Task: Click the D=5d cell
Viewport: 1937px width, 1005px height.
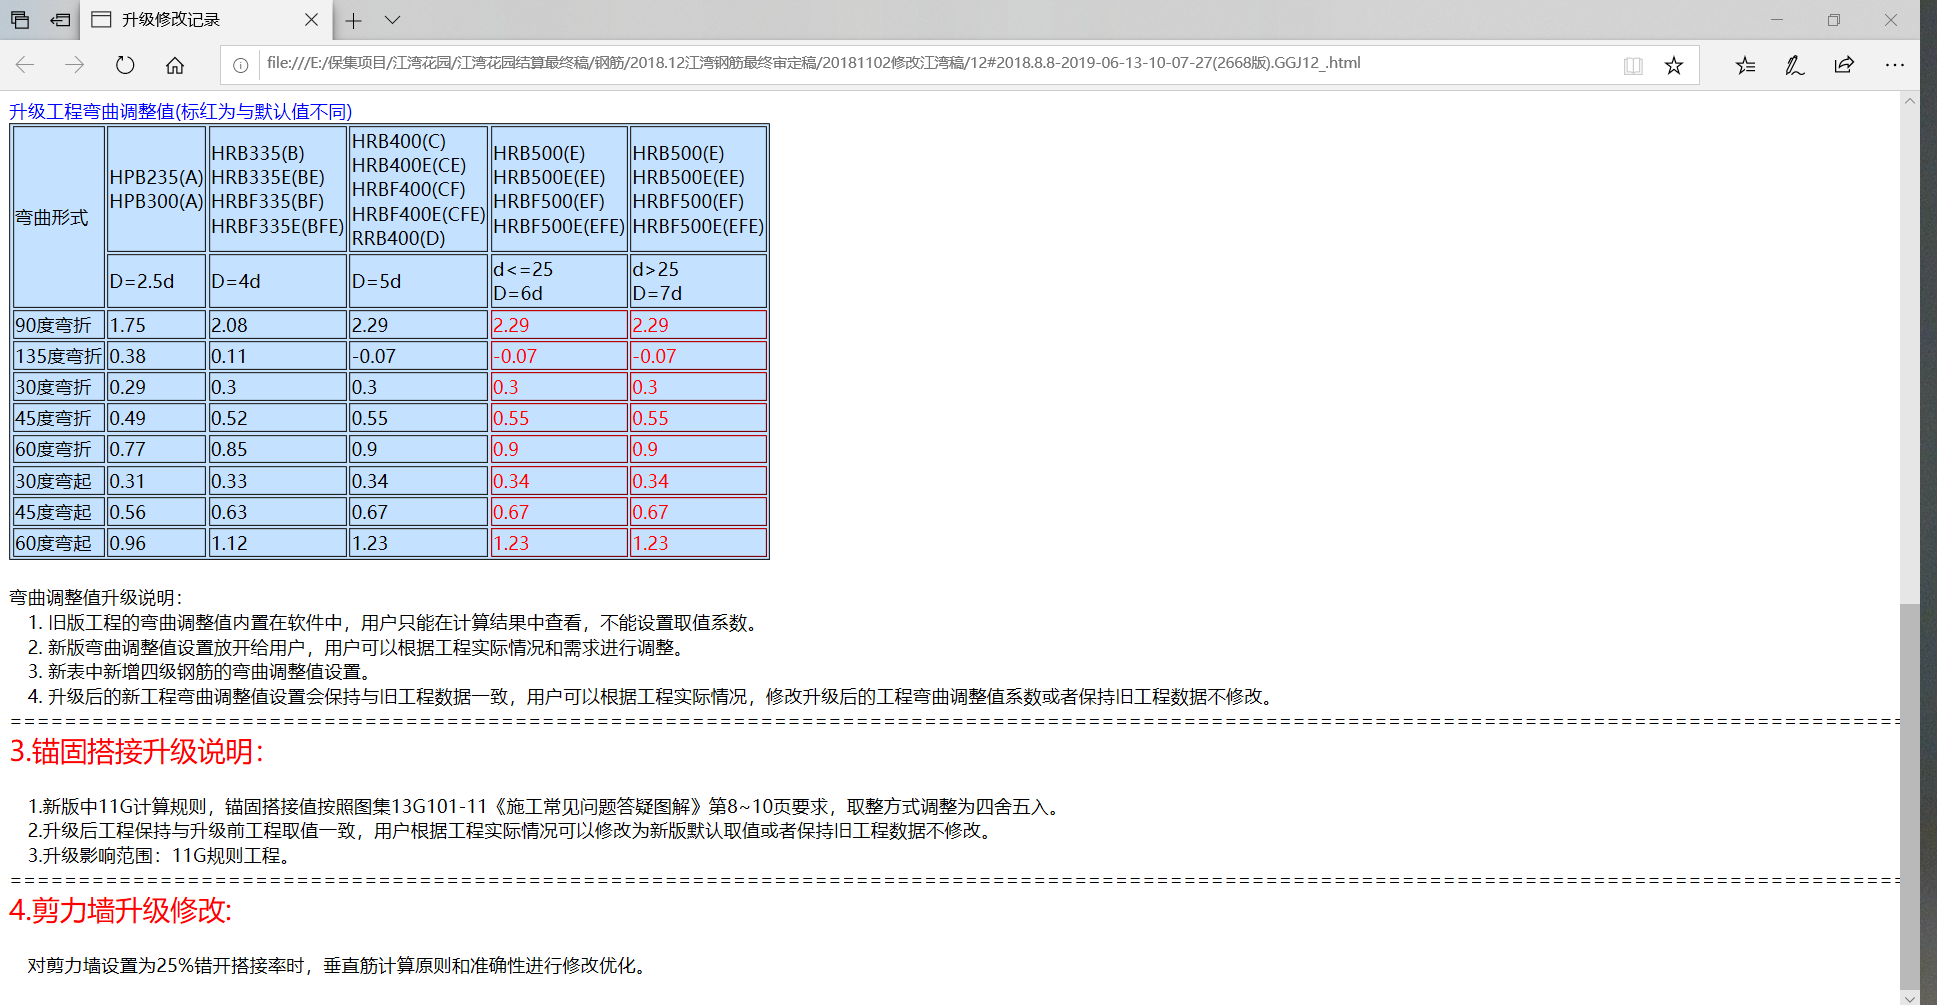Action: pos(418,281)
